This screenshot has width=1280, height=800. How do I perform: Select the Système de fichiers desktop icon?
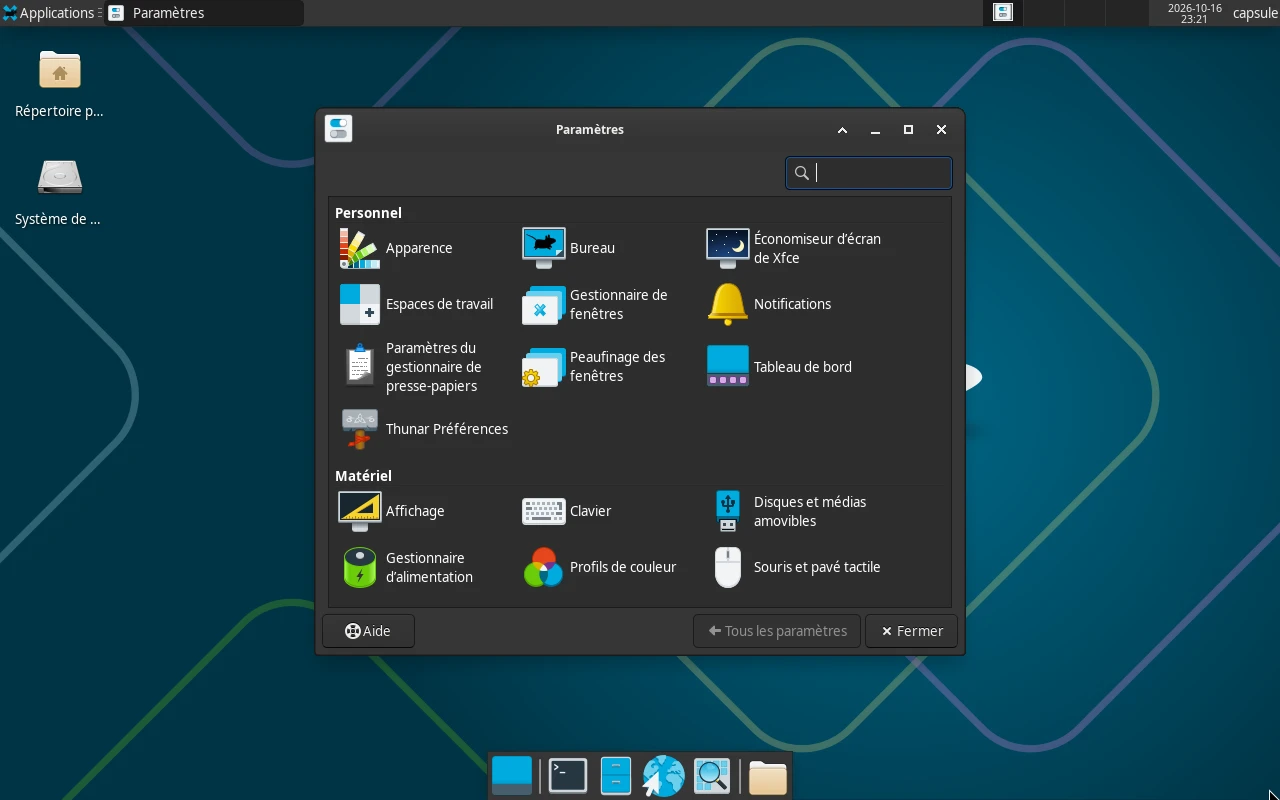pyautogui.click(x=59, y=193)
